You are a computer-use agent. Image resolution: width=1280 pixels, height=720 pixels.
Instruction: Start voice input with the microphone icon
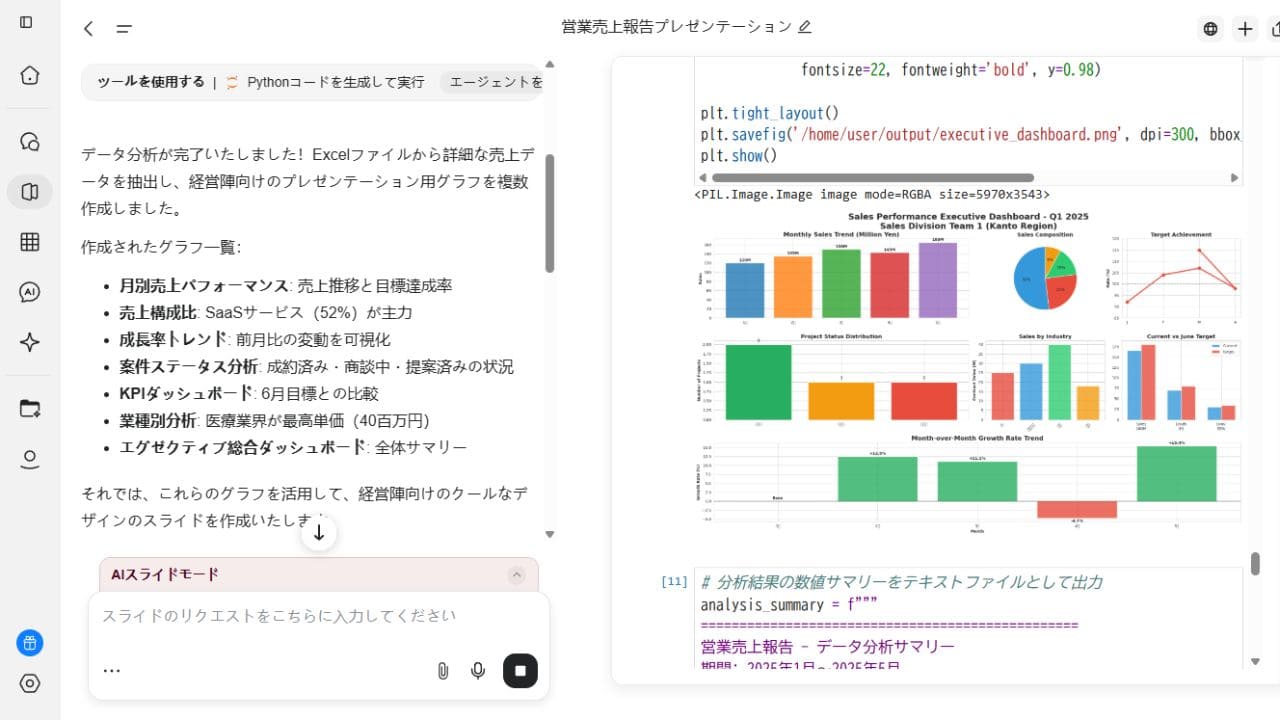478,670
